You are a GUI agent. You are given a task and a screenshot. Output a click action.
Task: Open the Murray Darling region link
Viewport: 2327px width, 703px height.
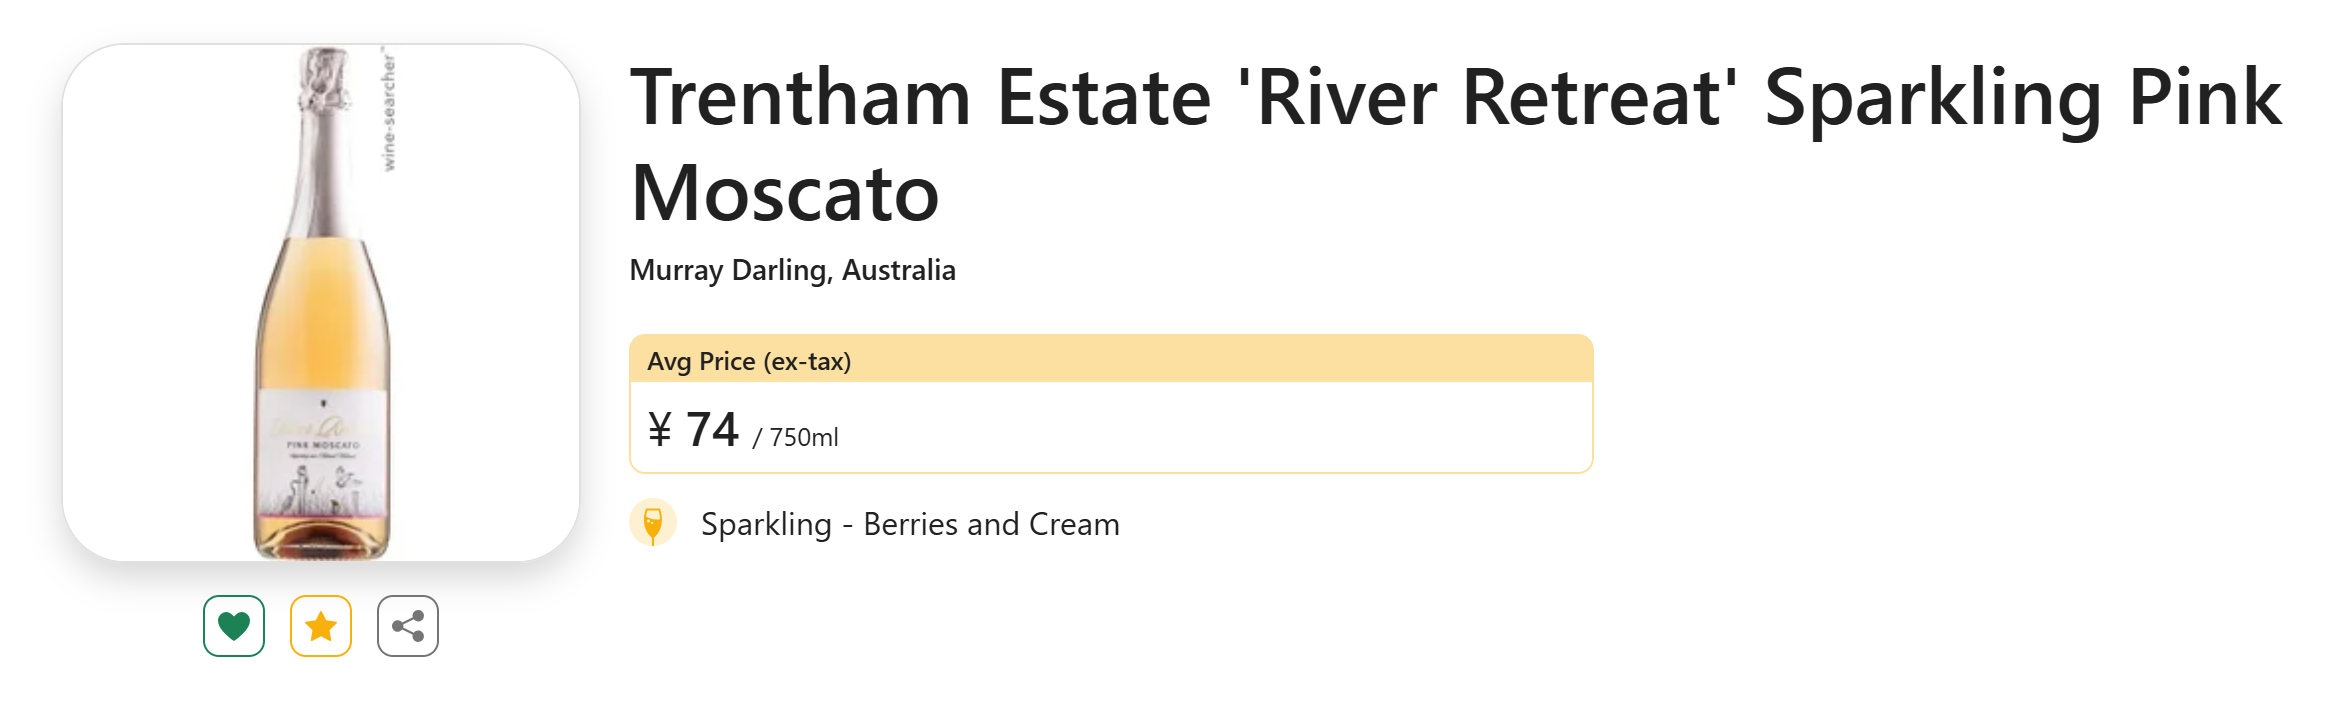(727, 270)
